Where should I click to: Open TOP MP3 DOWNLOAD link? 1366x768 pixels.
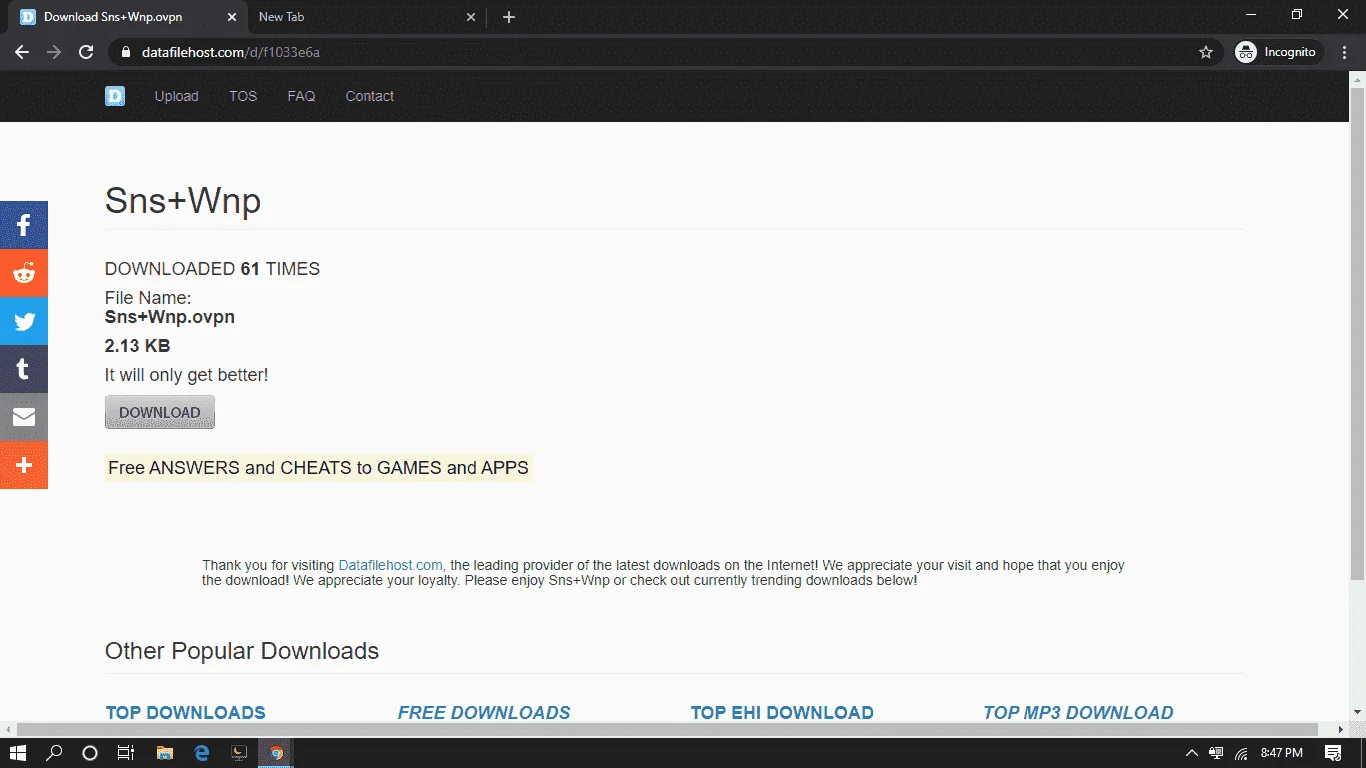tap(1078, 712)
